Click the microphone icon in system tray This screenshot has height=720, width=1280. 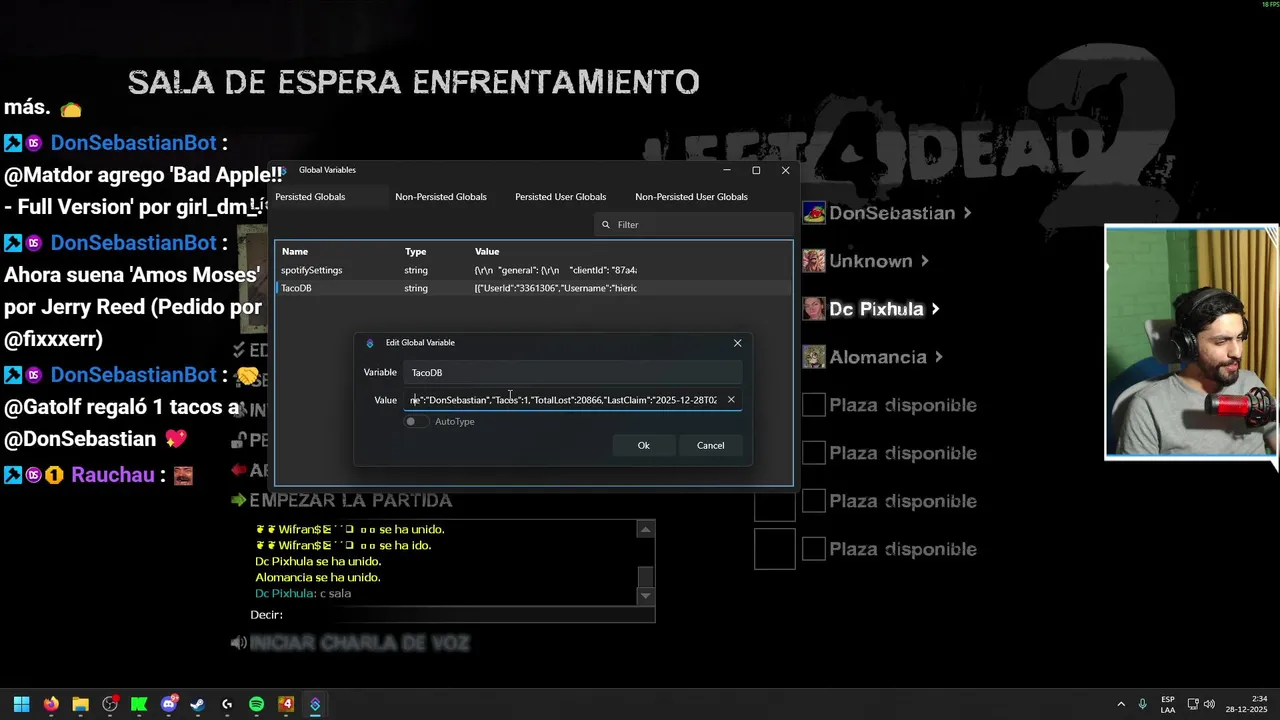point(1142,704)
